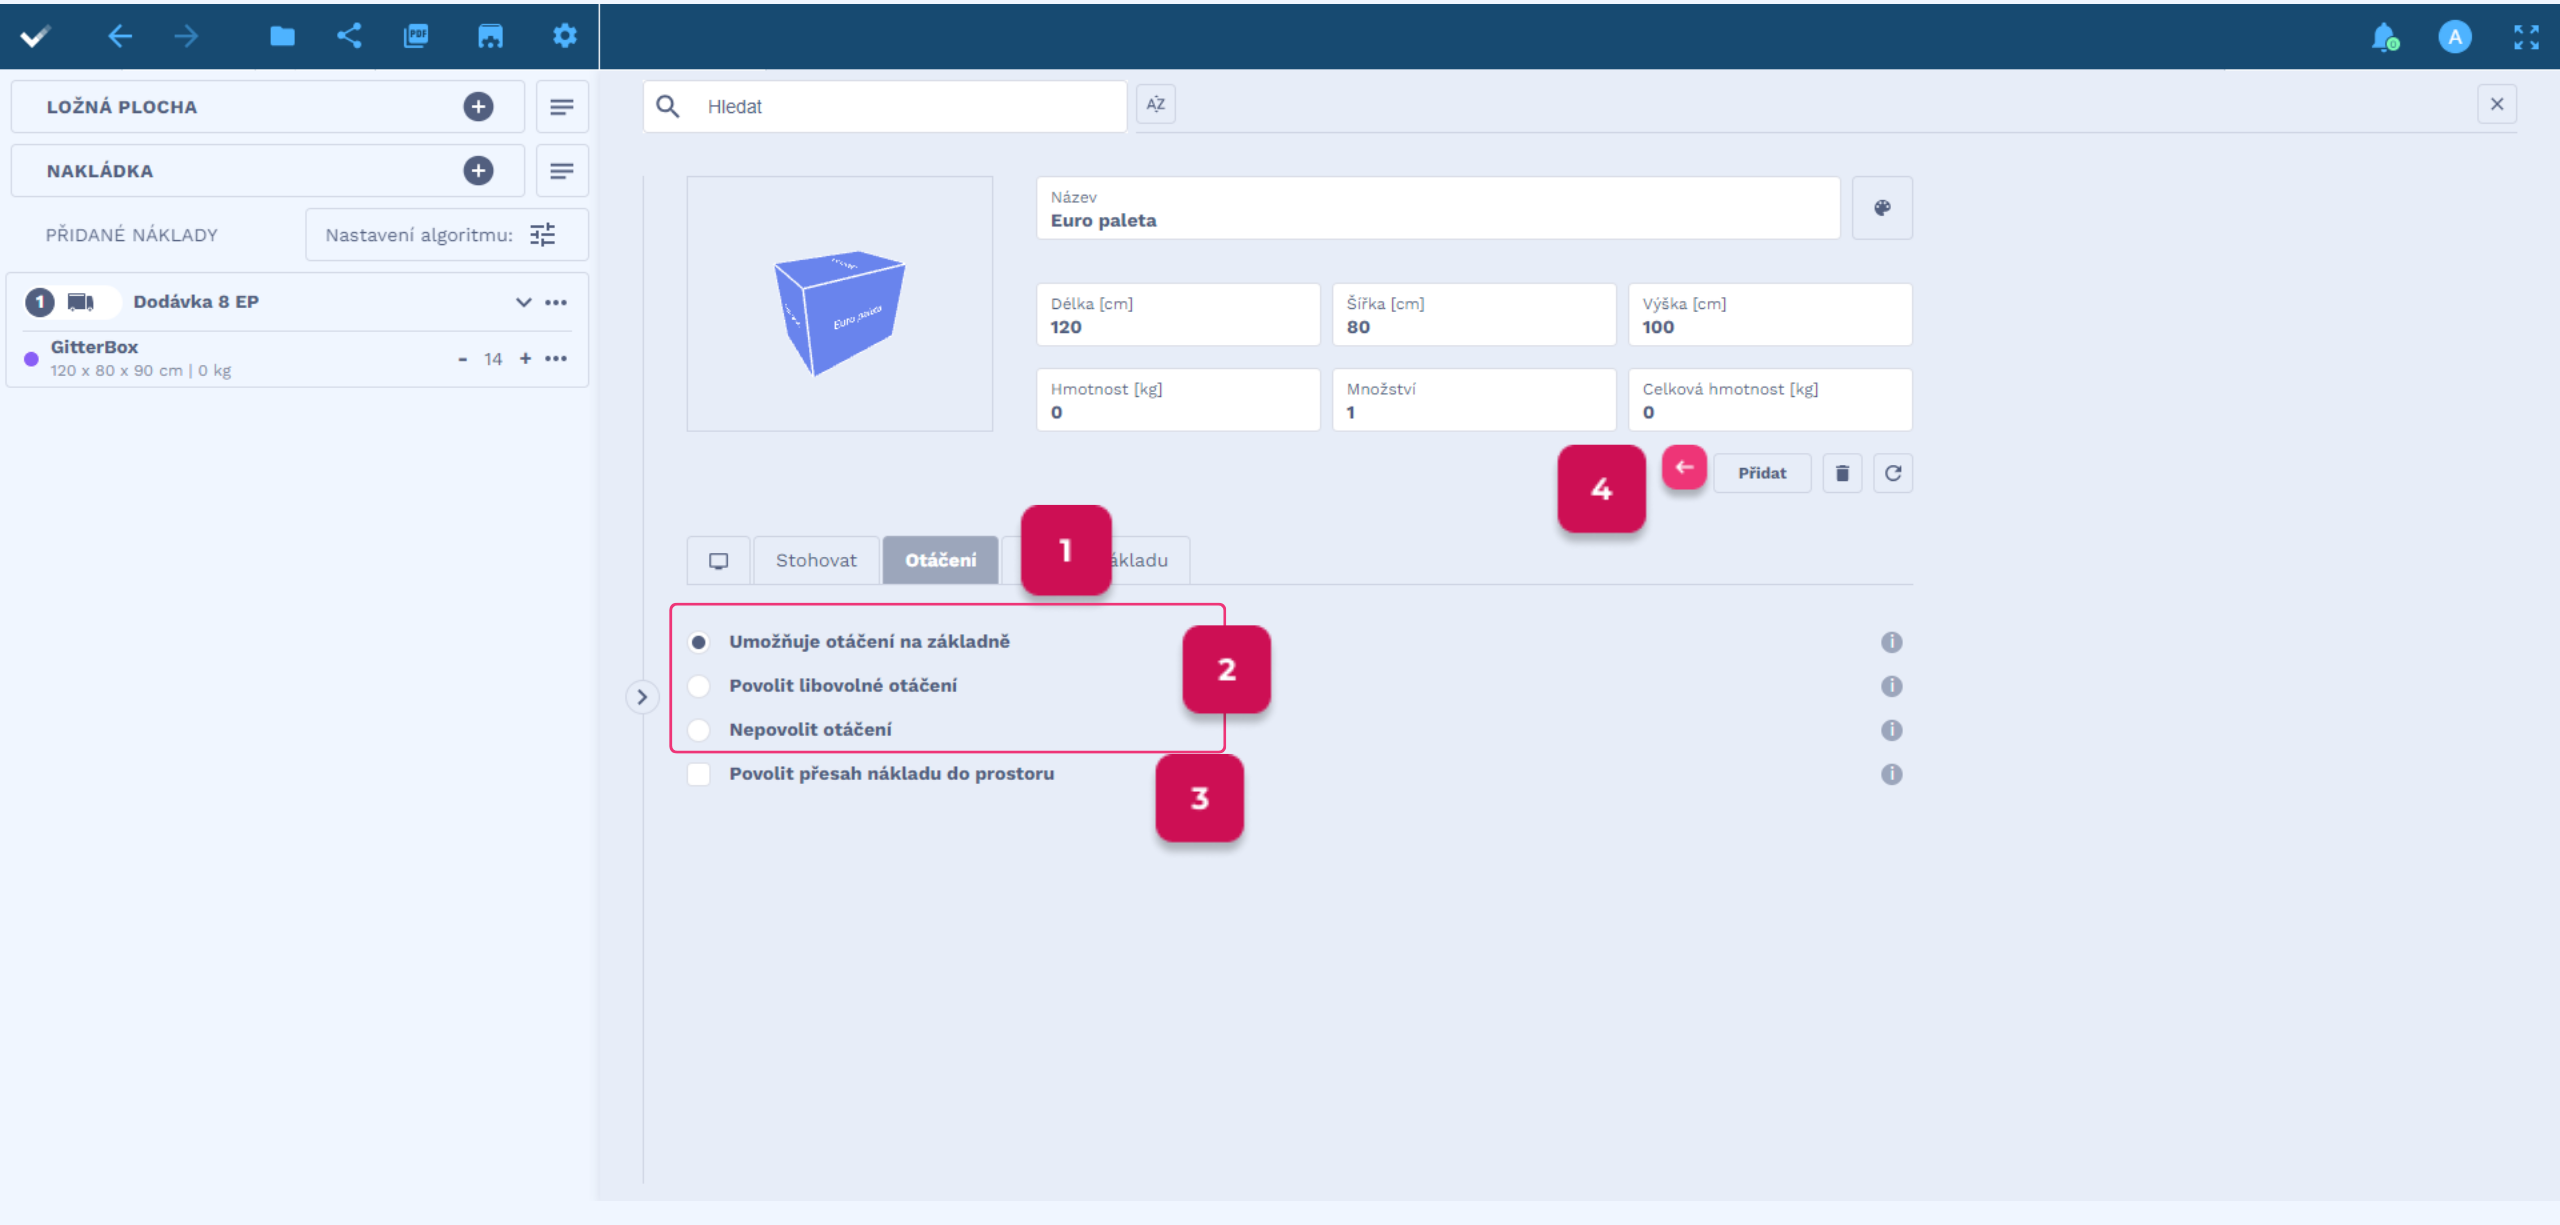
Task: Select Povolit libovolné otáčení radio option
Action: 699,686
